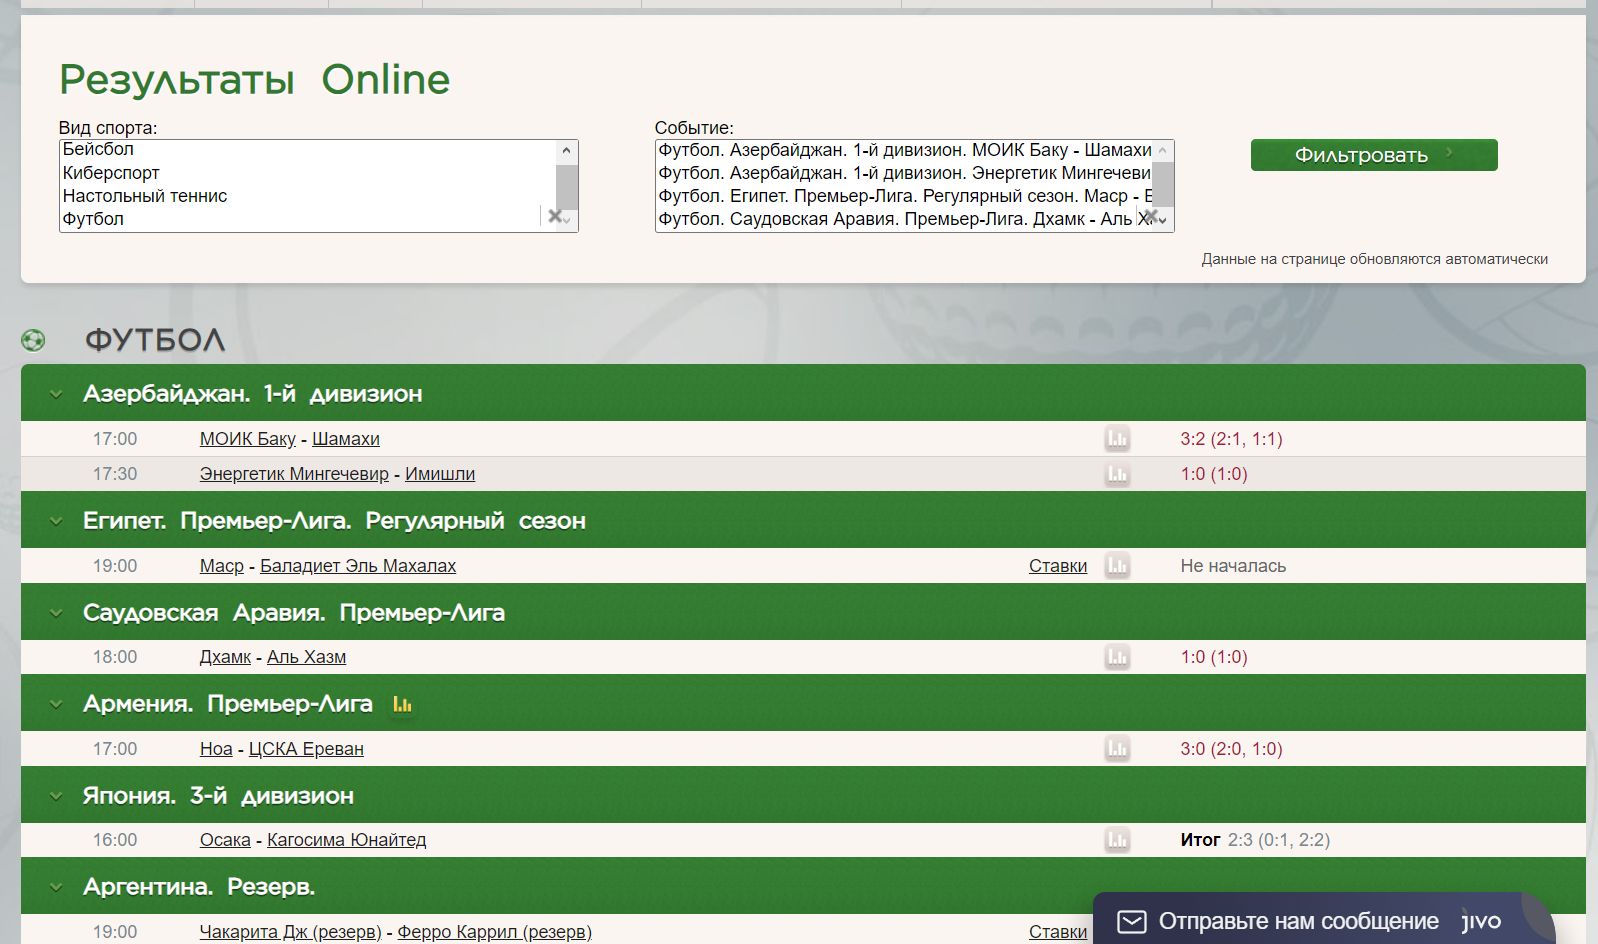Select Египет Премьер-Лига Маср event option
1598x944 pixels.
pyautogui.click(x=904, y=196)
